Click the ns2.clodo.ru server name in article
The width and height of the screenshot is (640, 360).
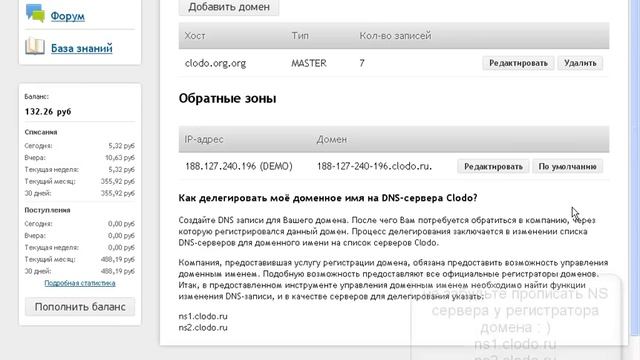coord(203,328)
